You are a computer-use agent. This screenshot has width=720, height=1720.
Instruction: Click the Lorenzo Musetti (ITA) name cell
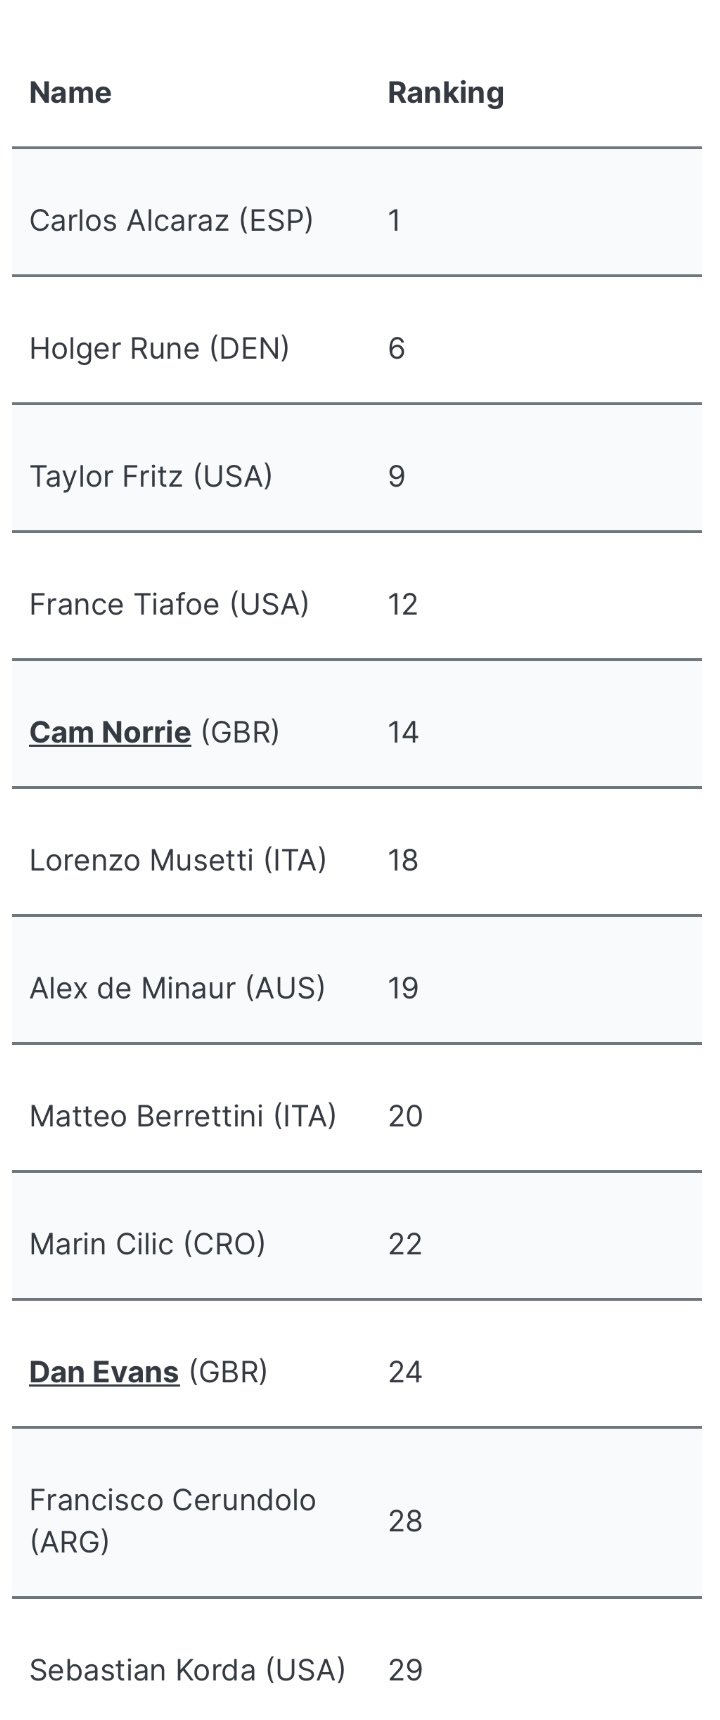[x=178, y=860]
